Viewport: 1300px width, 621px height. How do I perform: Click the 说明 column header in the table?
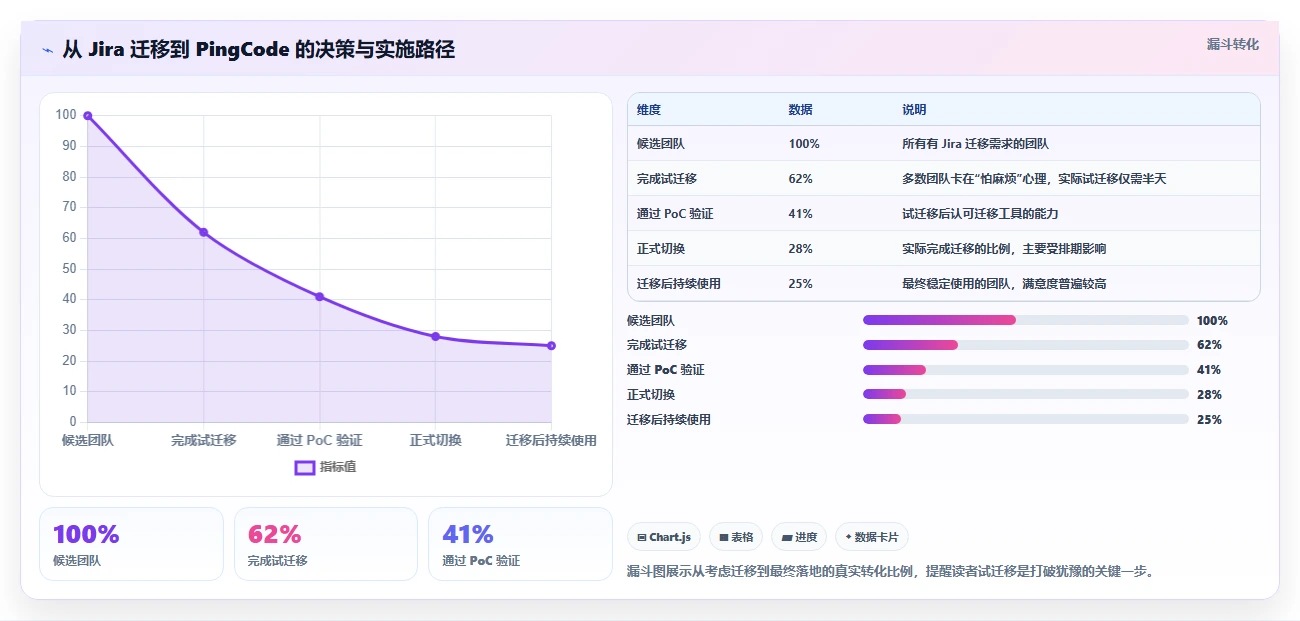914,110
